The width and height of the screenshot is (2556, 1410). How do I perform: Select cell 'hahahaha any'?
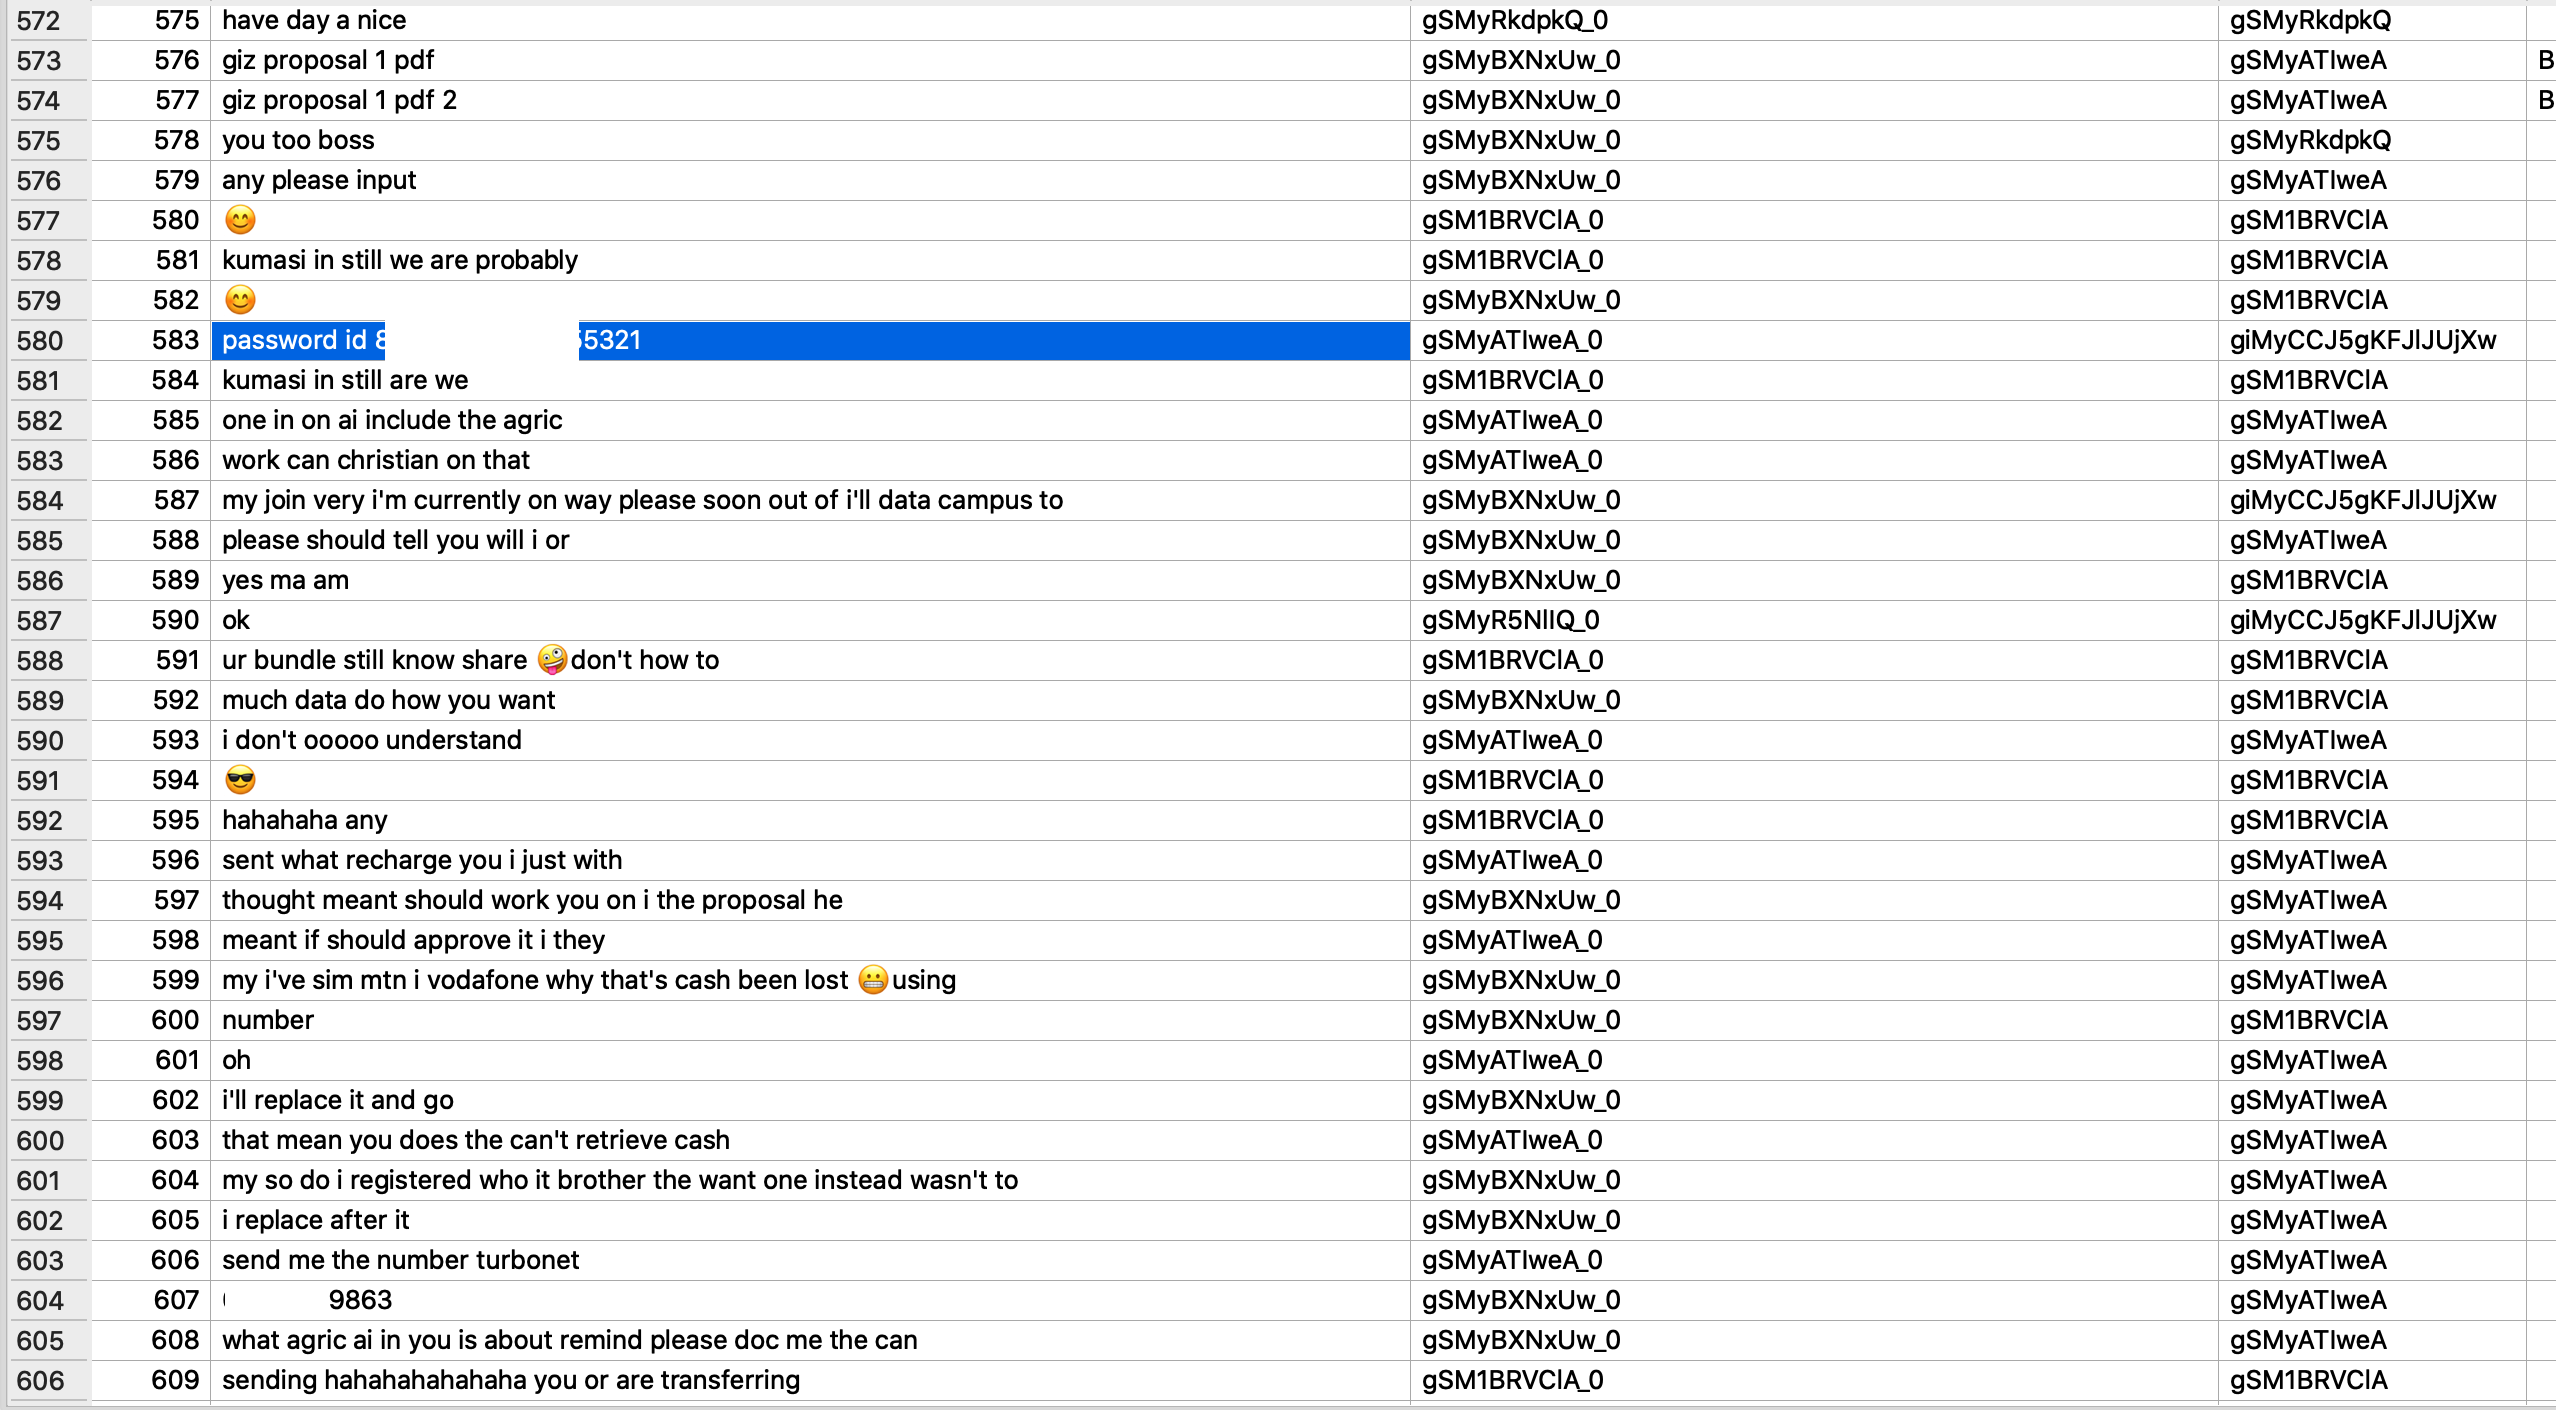(810, 820)
